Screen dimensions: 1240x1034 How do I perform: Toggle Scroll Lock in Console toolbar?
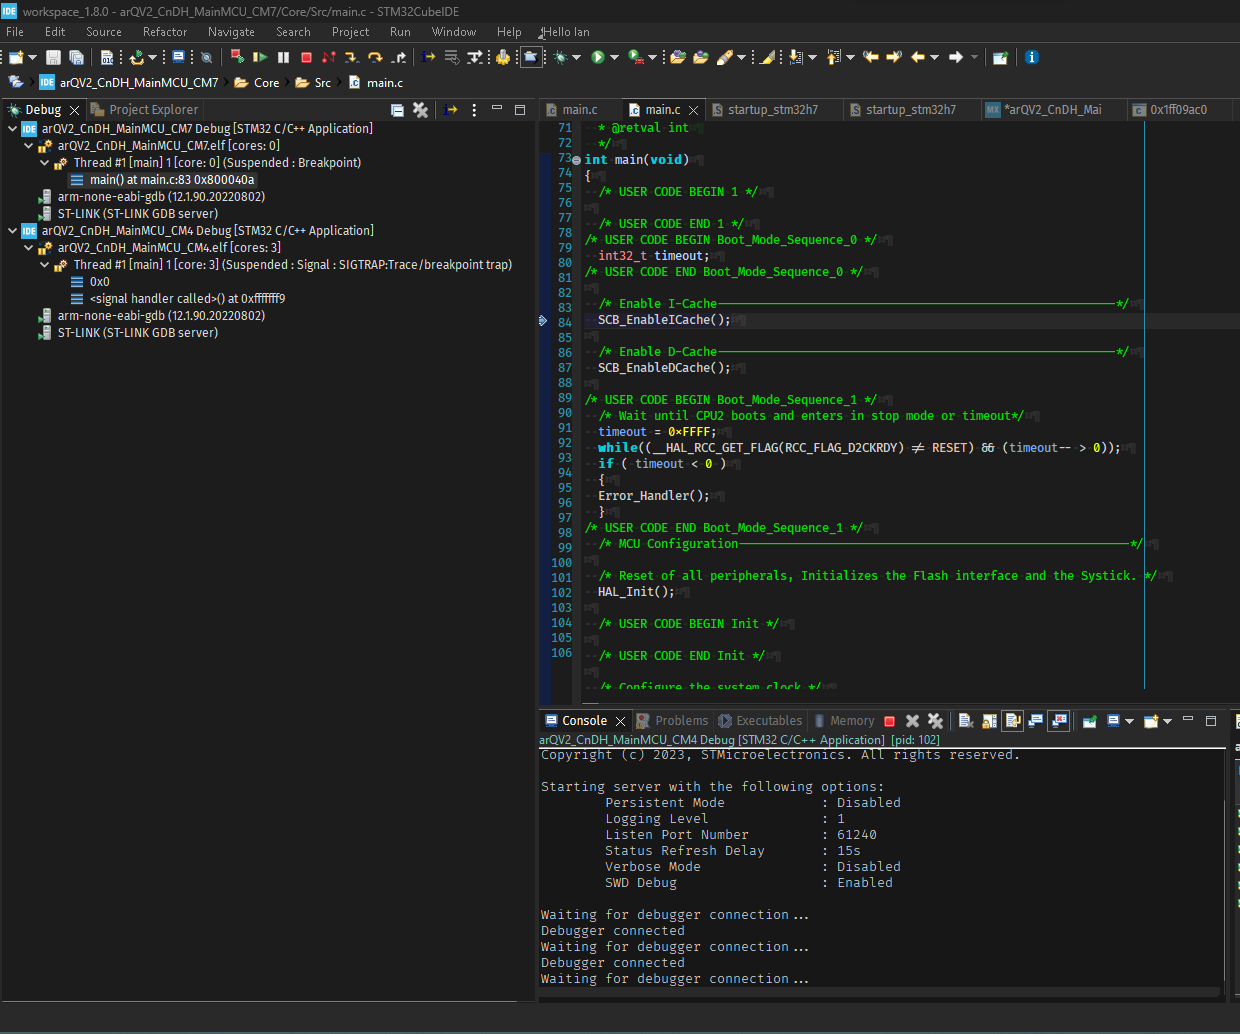(988, 721)
